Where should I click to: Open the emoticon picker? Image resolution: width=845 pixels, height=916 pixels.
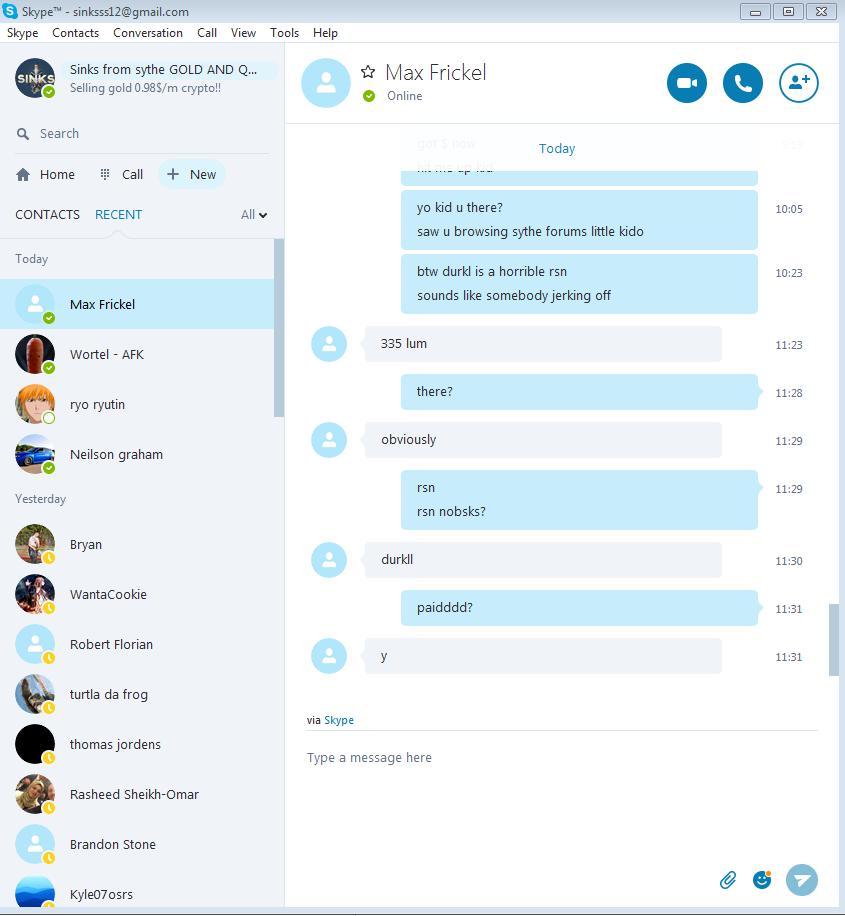[762, 879]
